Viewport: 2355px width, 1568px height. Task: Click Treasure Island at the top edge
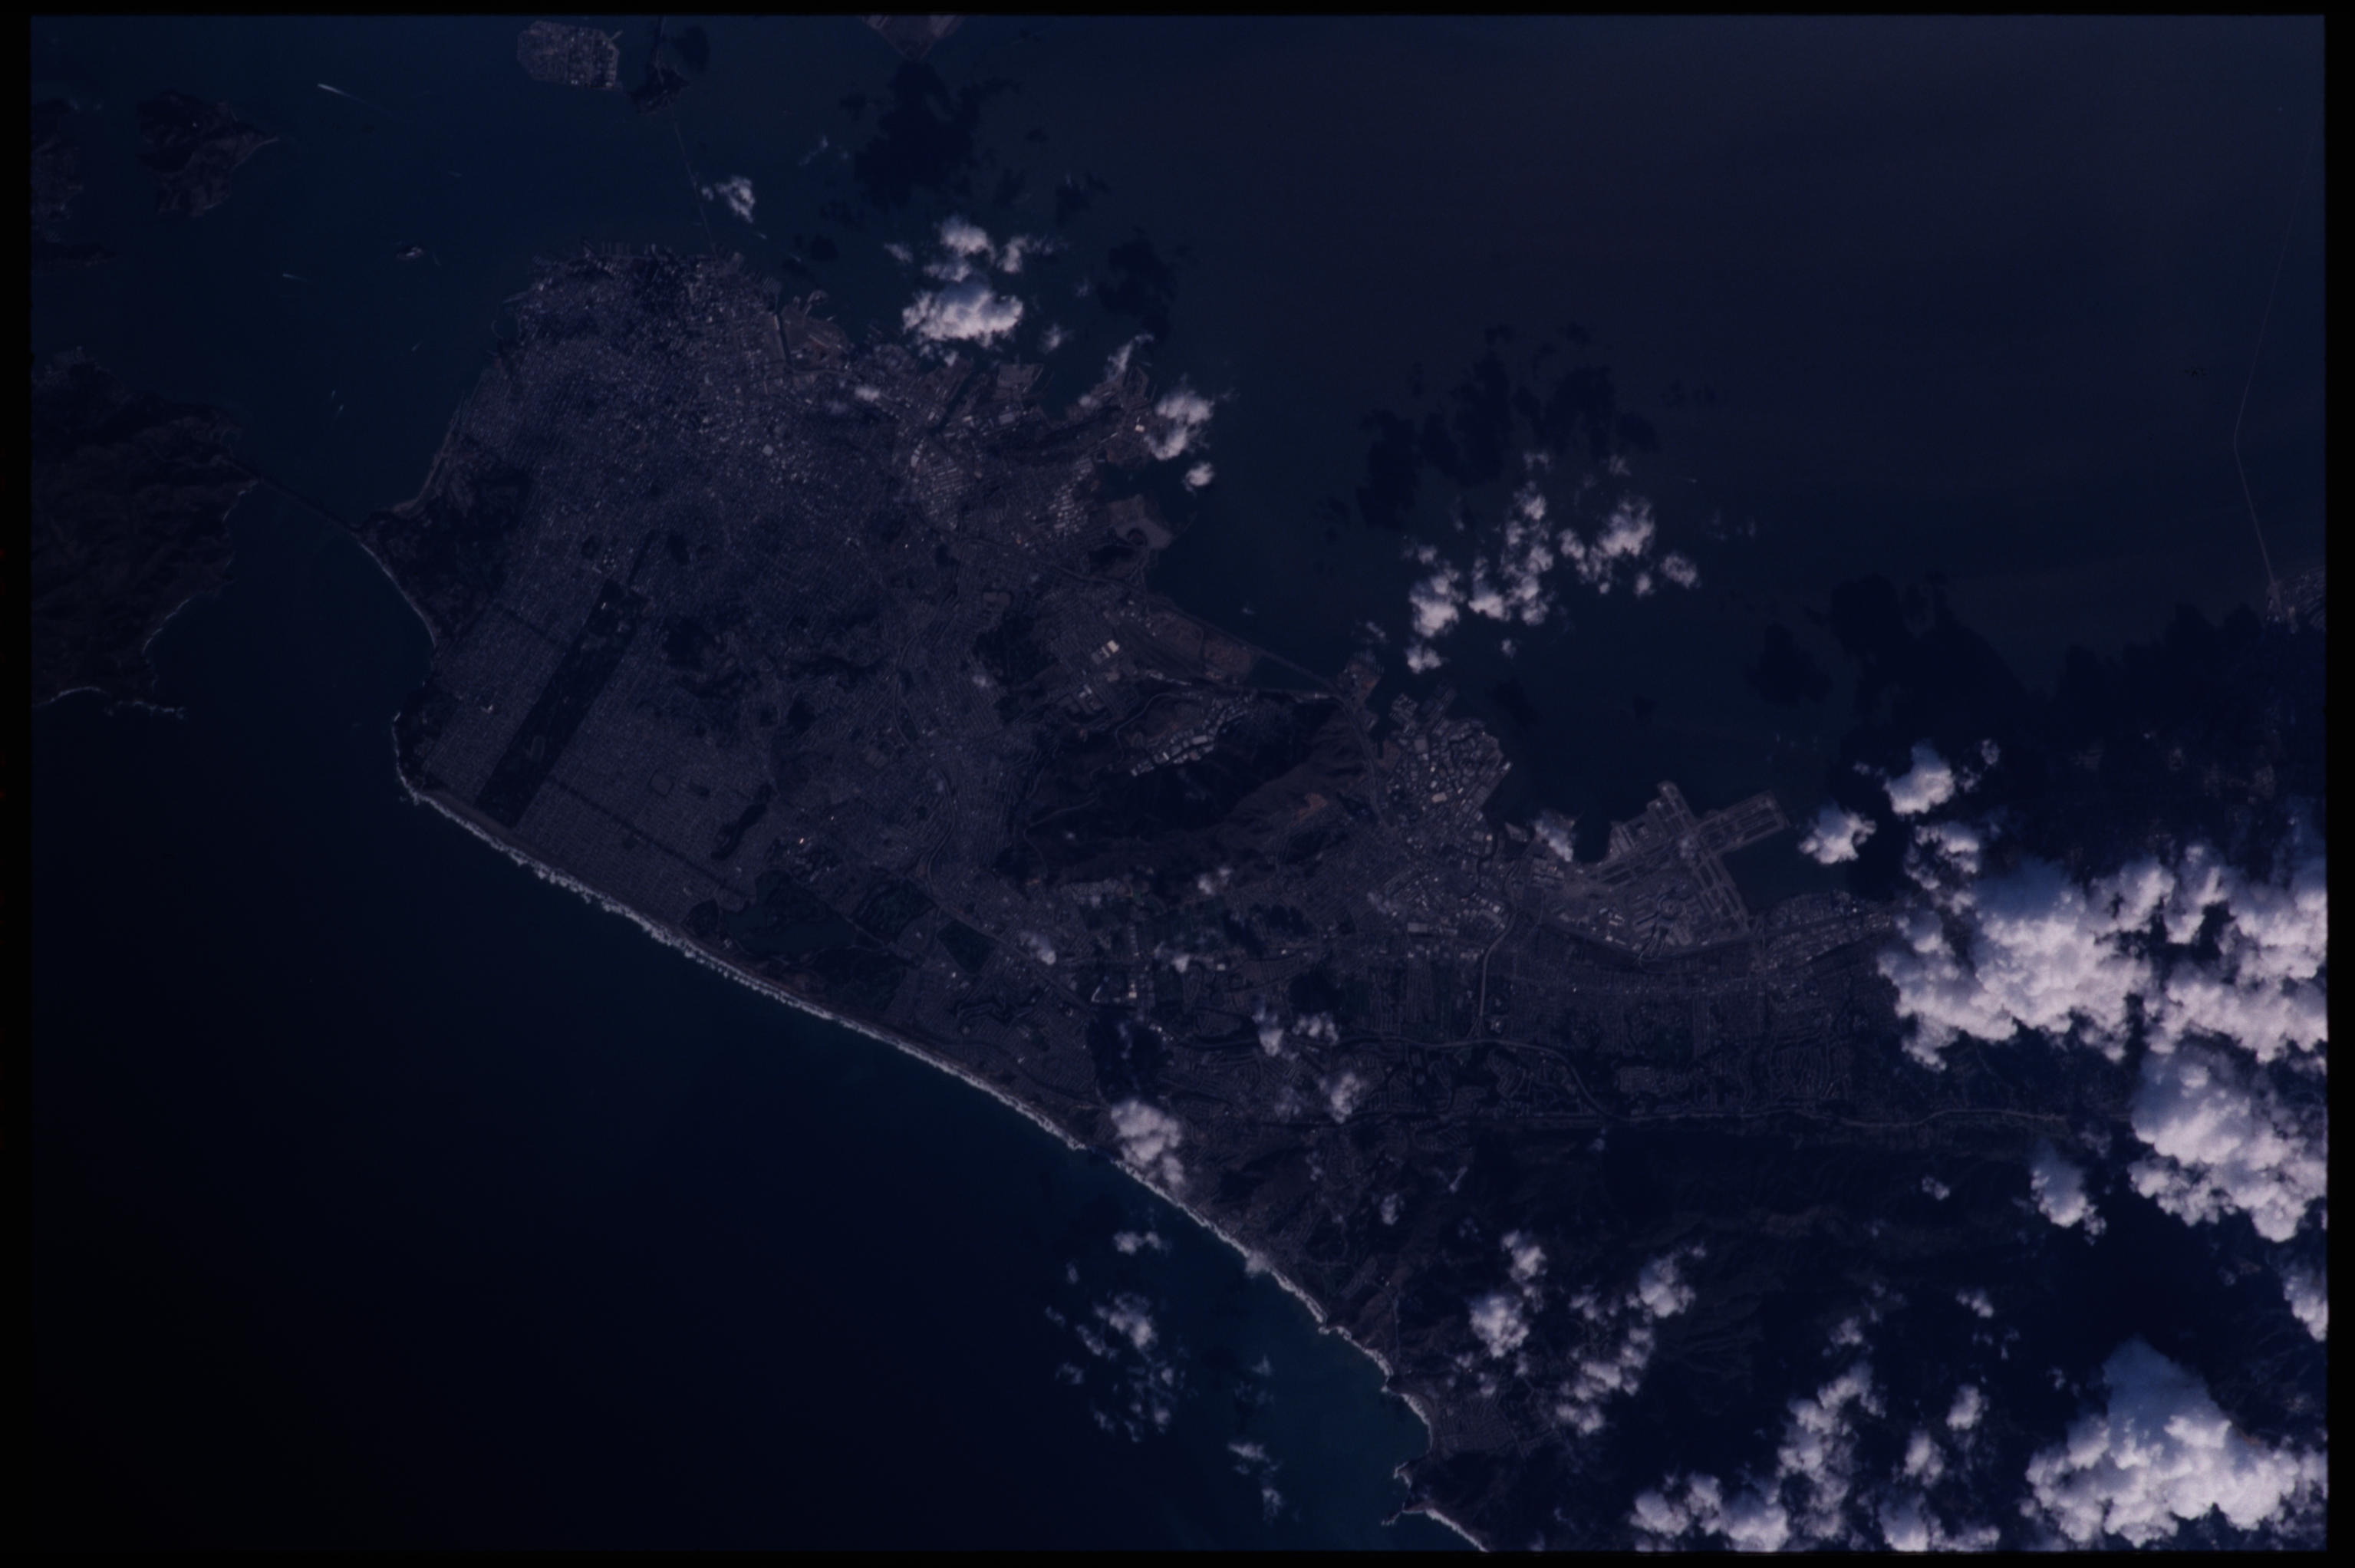(x=568, y=55)
